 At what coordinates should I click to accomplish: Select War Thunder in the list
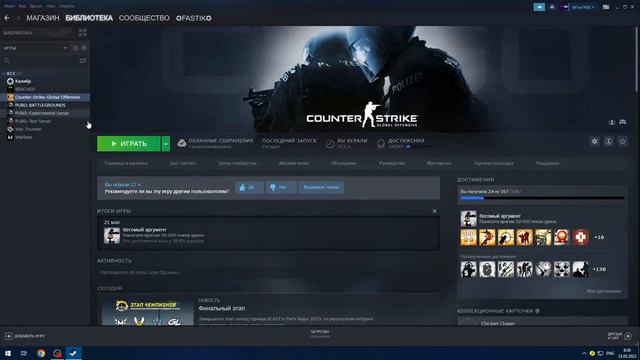click(28, 129)
